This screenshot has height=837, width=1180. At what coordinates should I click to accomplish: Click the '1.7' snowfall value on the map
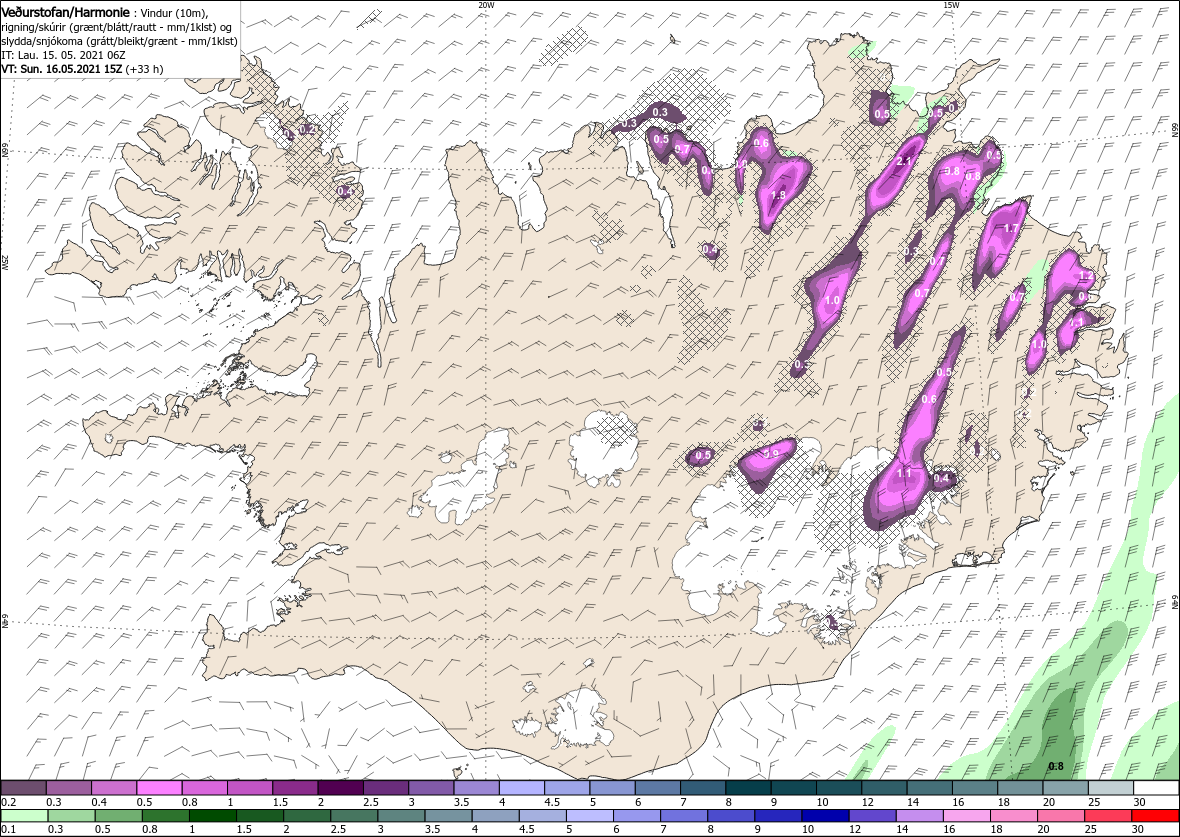pos(1011,227)
